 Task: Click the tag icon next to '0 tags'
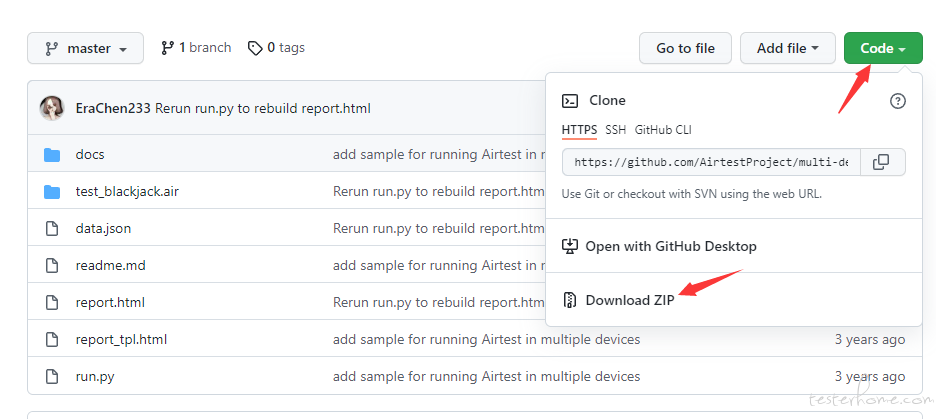(x=255, y=48)
